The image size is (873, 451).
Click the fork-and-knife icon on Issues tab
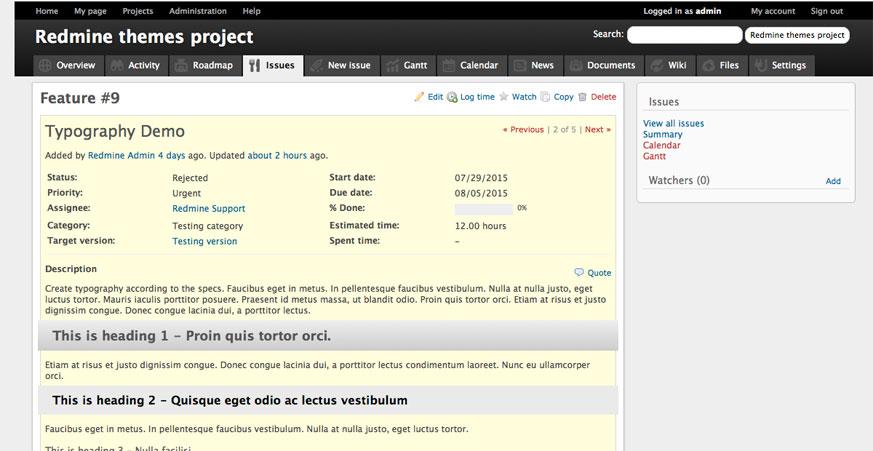(254, 65)
